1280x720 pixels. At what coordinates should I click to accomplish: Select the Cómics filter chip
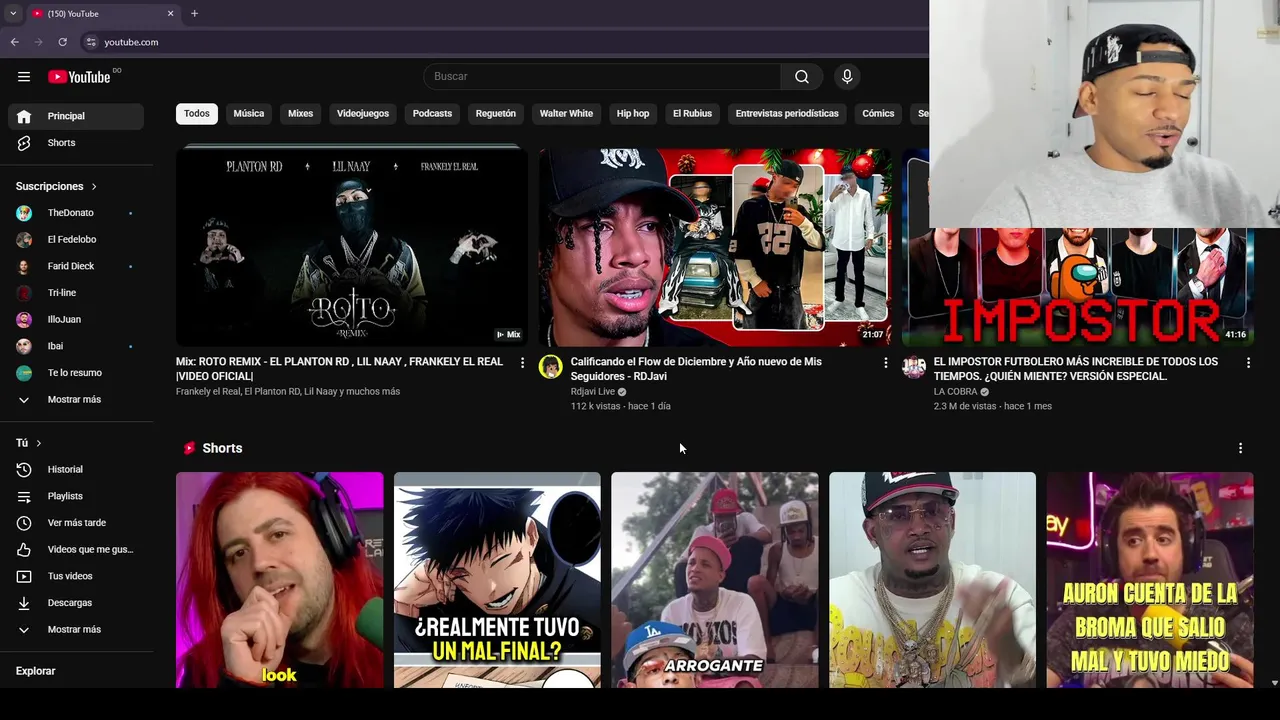[878, 114]
